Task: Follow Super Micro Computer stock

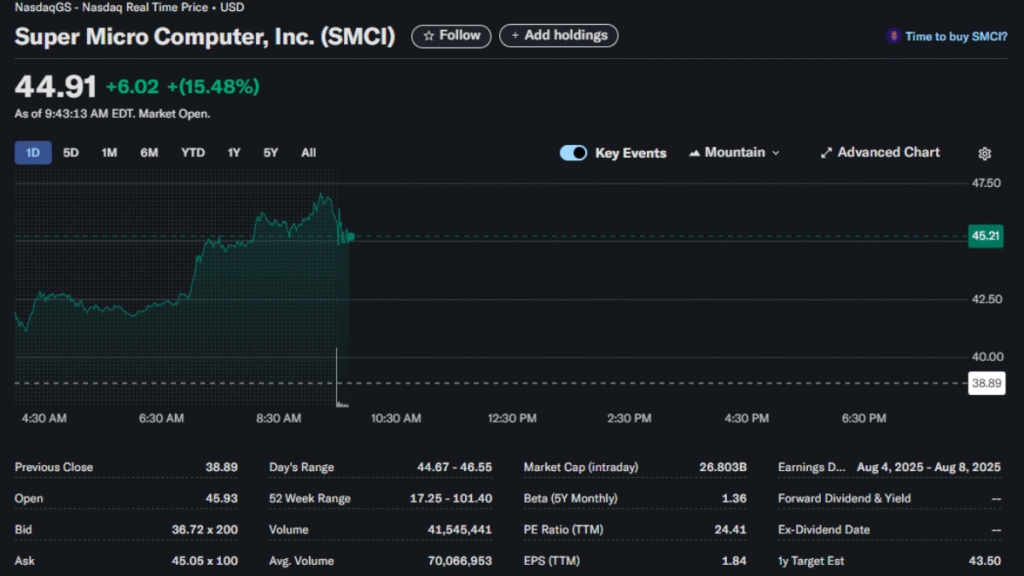Action: point(451,36)
